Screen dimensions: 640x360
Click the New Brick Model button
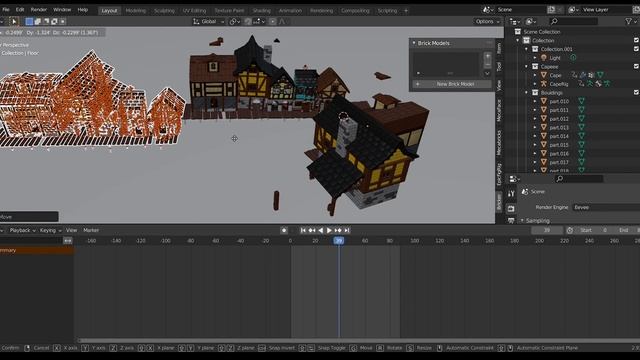451,84
